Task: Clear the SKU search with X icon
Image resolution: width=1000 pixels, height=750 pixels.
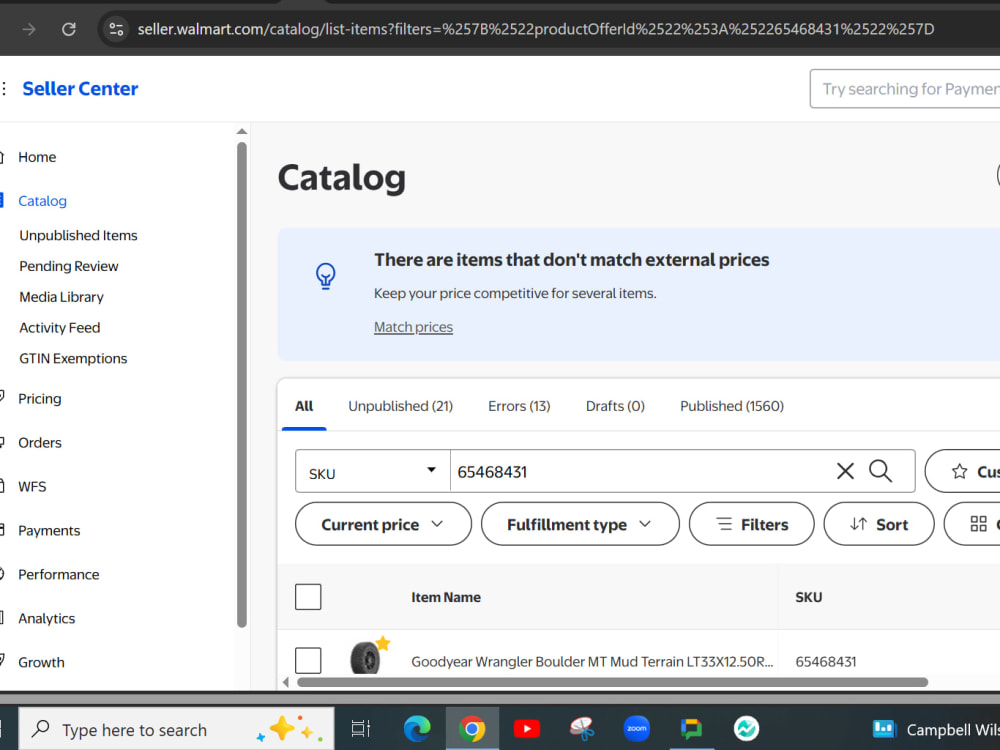Action: coord(845,471)
